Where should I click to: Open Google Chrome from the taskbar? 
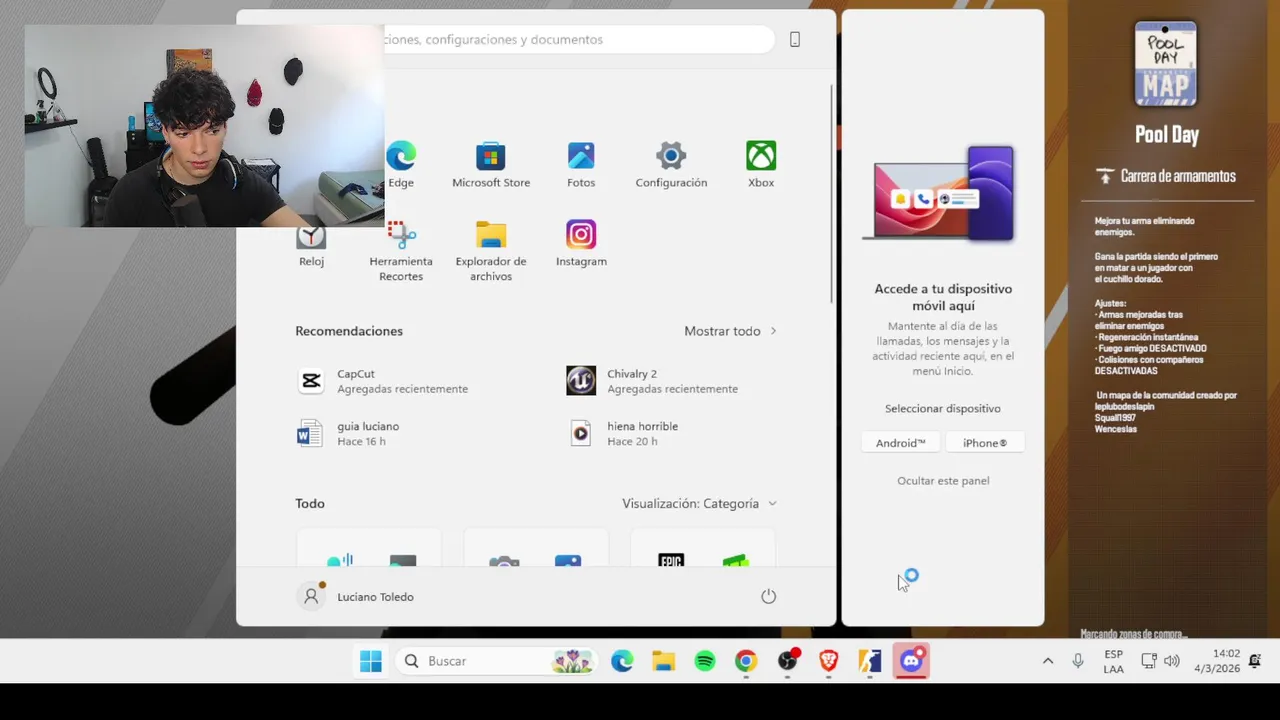tap(746, 661)
